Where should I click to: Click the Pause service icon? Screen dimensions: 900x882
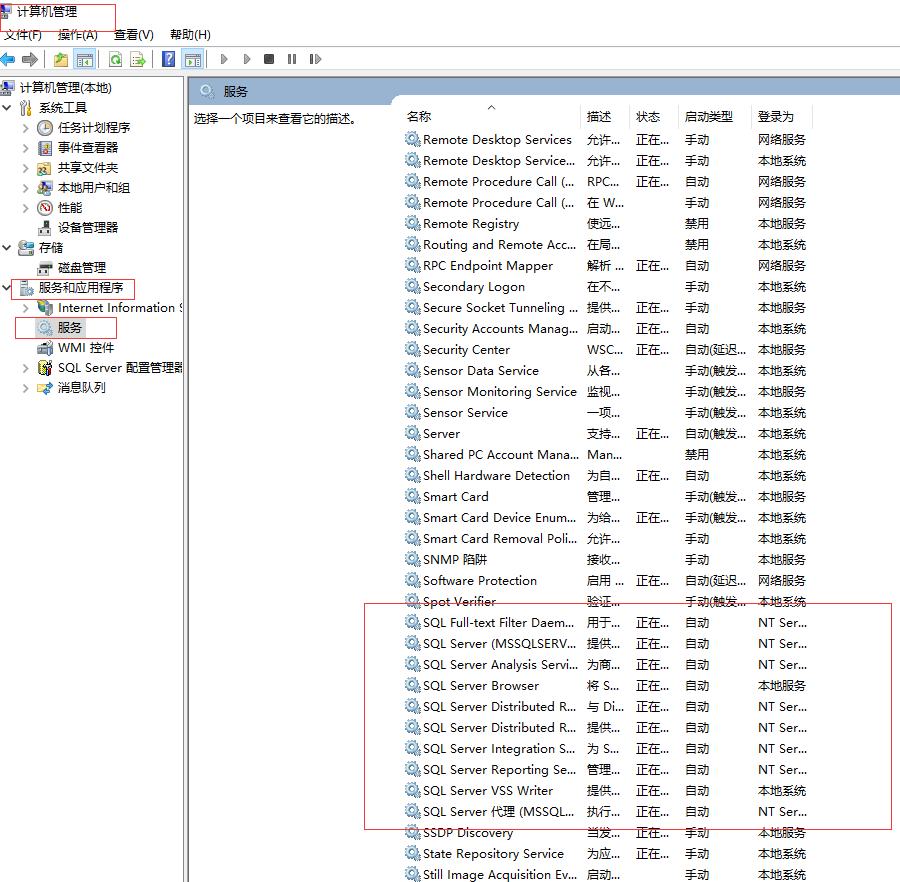(292, 59)
